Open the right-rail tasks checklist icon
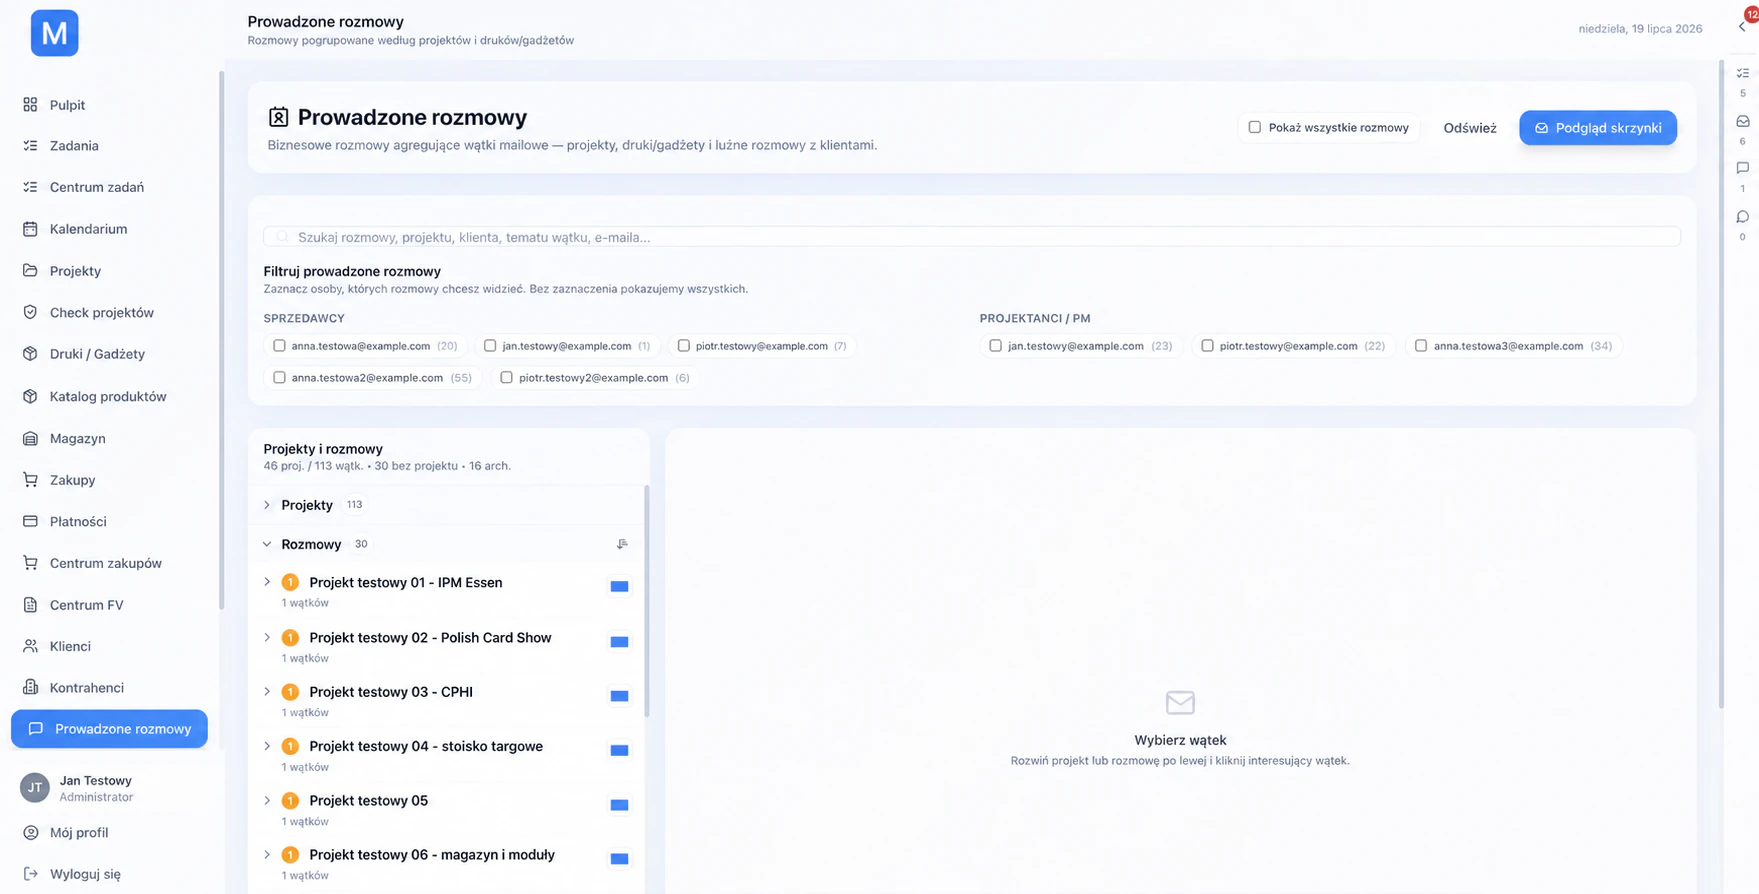1759x894 pixels. [1743, 73]
